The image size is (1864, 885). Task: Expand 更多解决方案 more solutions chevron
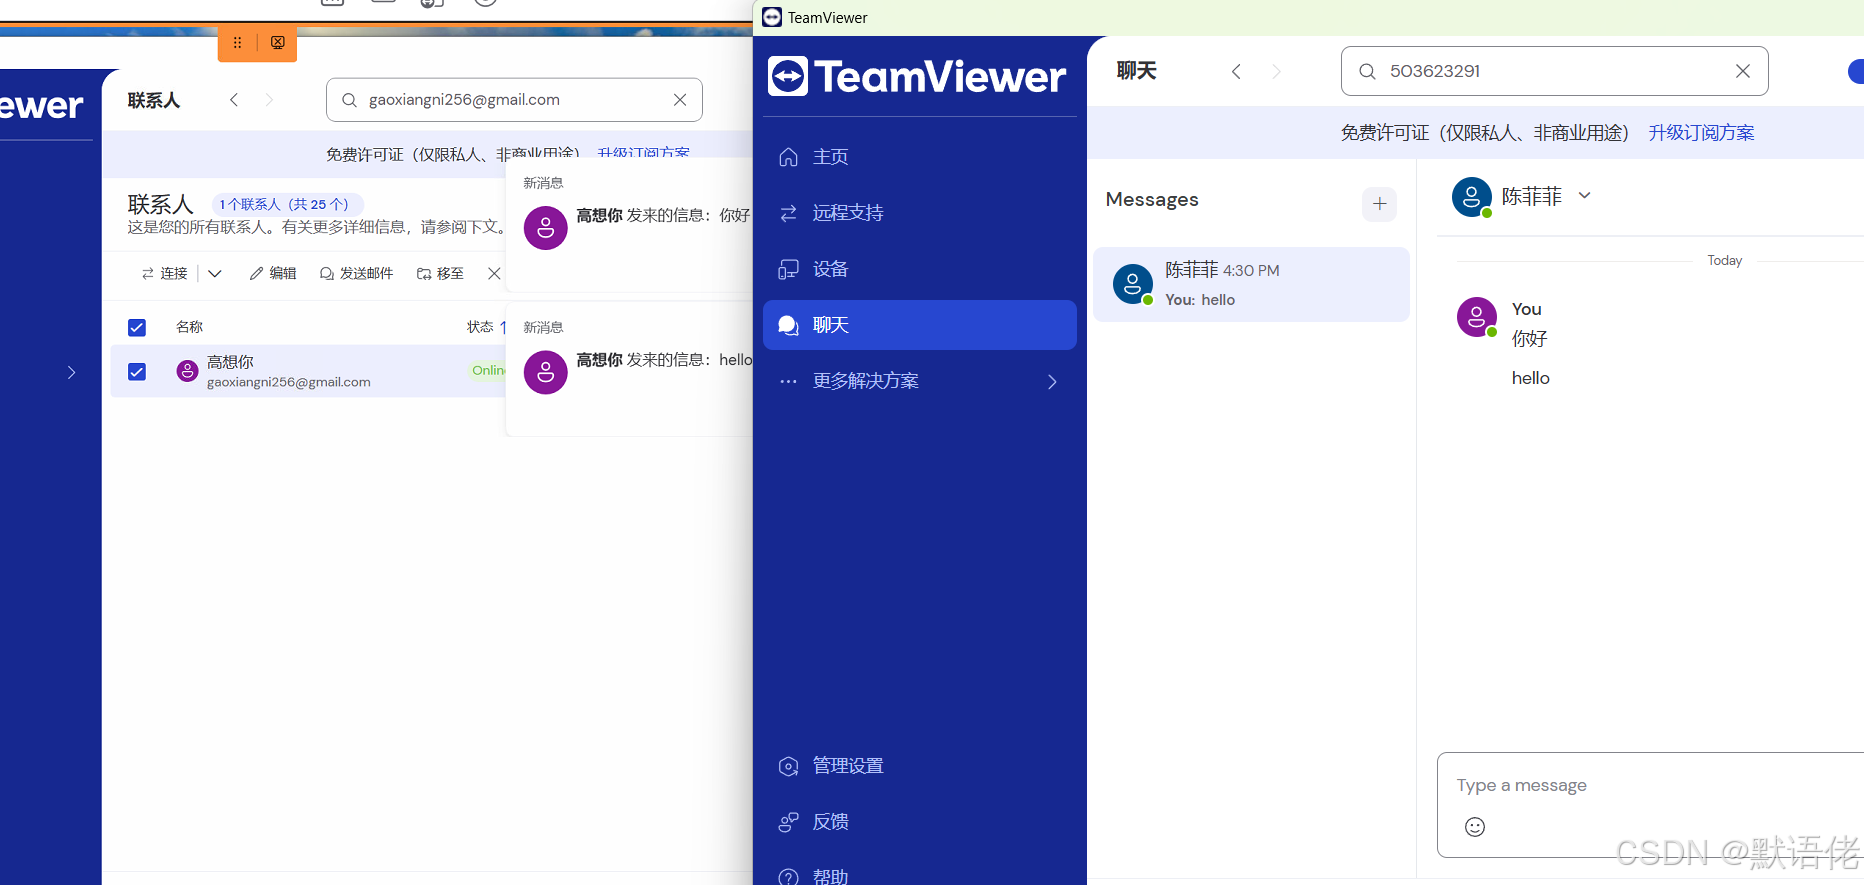tap(1052, 381)
